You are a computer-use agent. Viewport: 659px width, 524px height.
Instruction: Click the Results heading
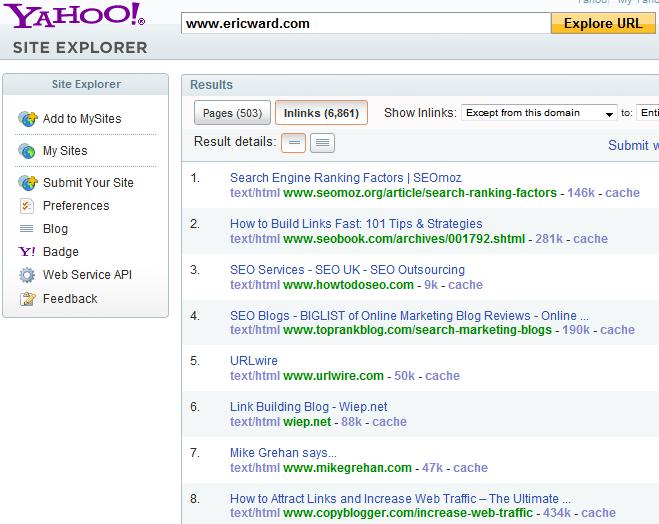[x=211, y=84]
